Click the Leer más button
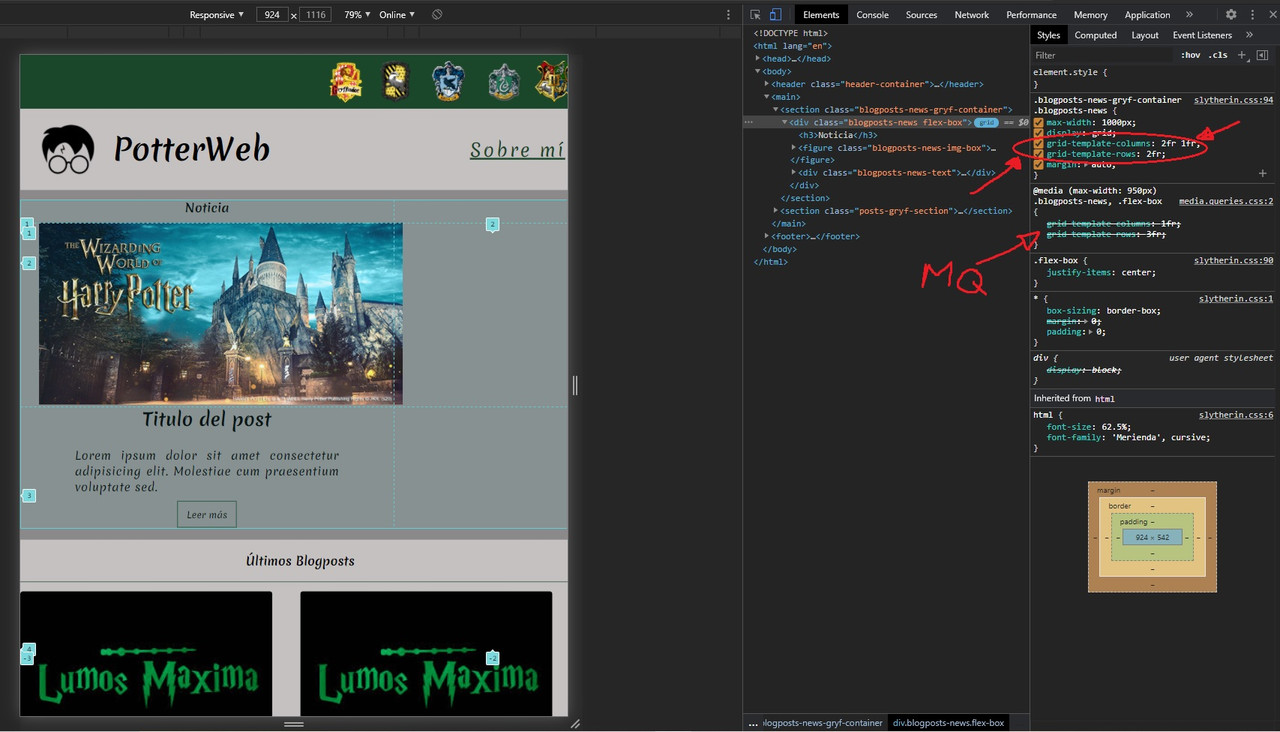 [x=207, y=515]
